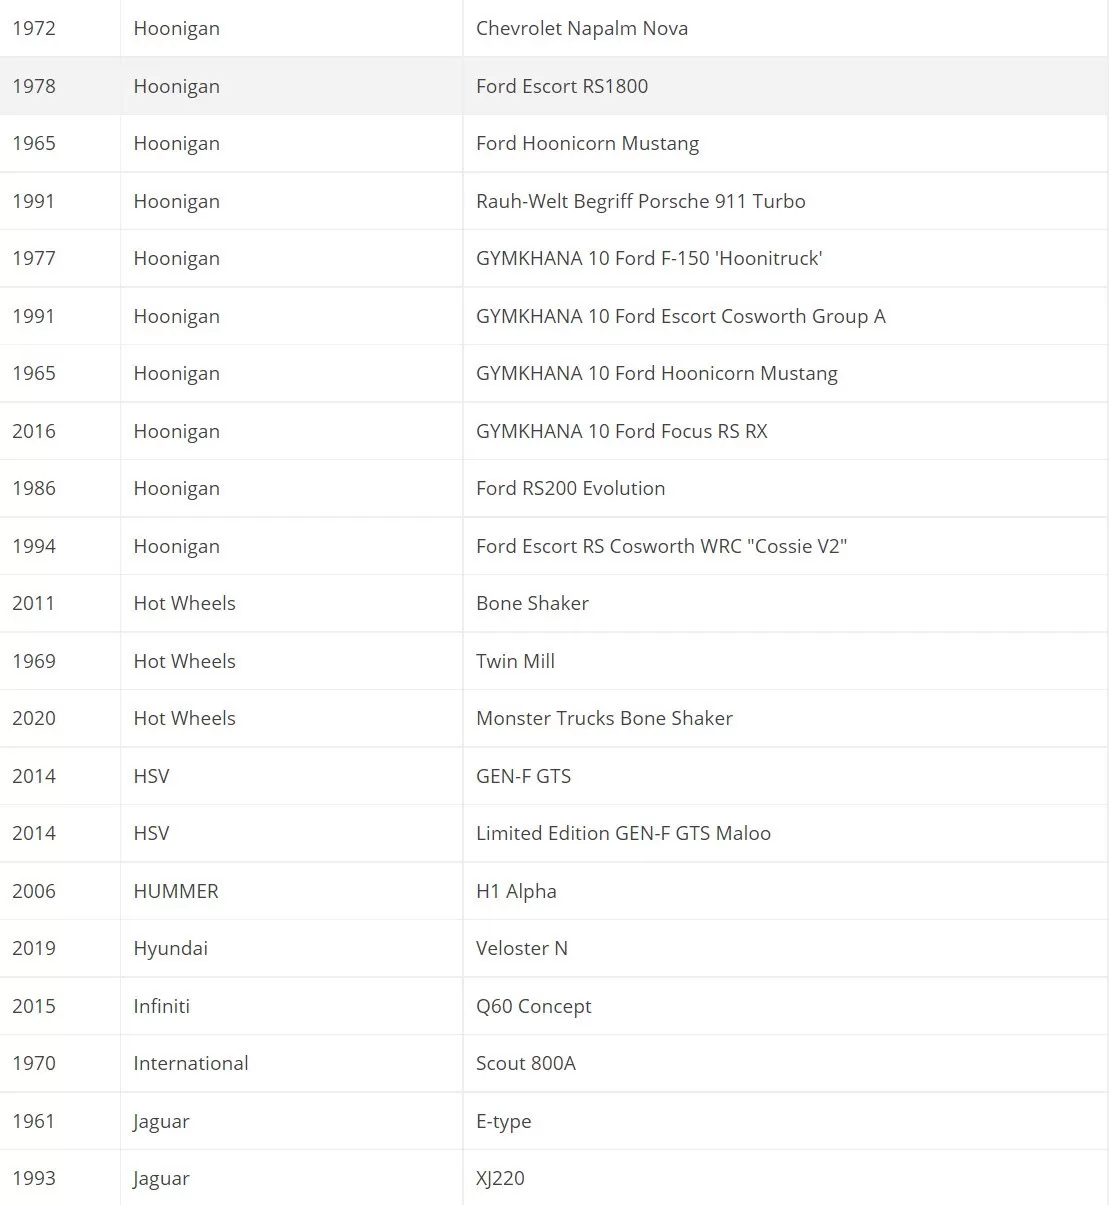This screenshot has height=1205, width=1109.
Task: Click the HUMMER manufacturer cell
Action: click(292, 891)
